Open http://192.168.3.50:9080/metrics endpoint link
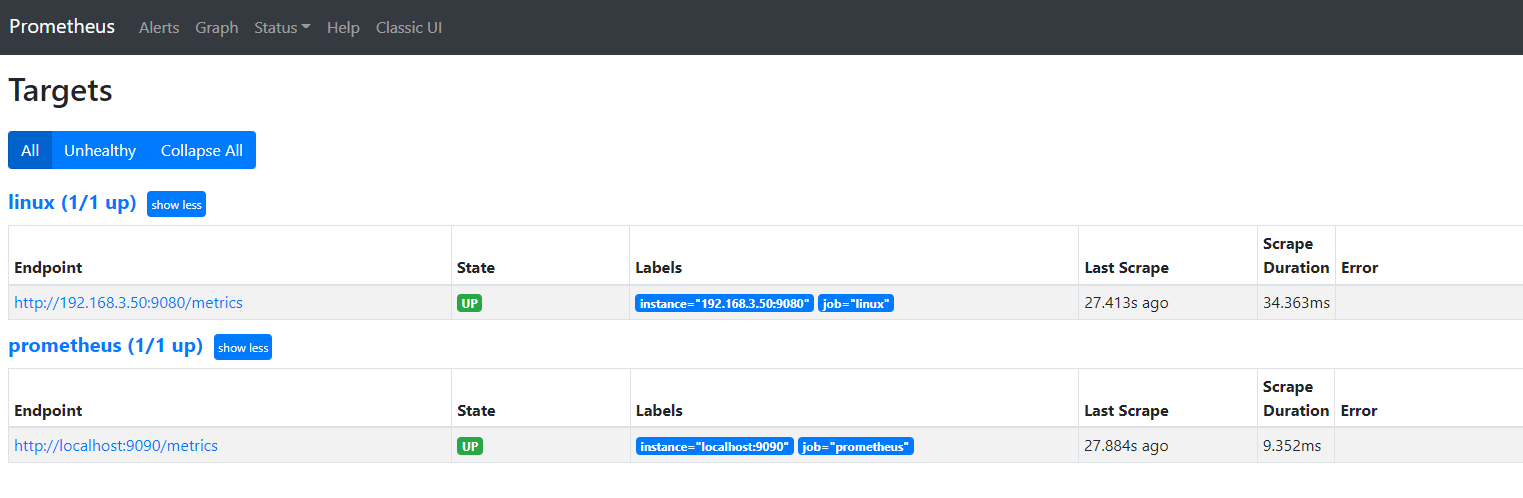Screen dimensions: 1523x498 pyautogui.click(x=128, y=302)
